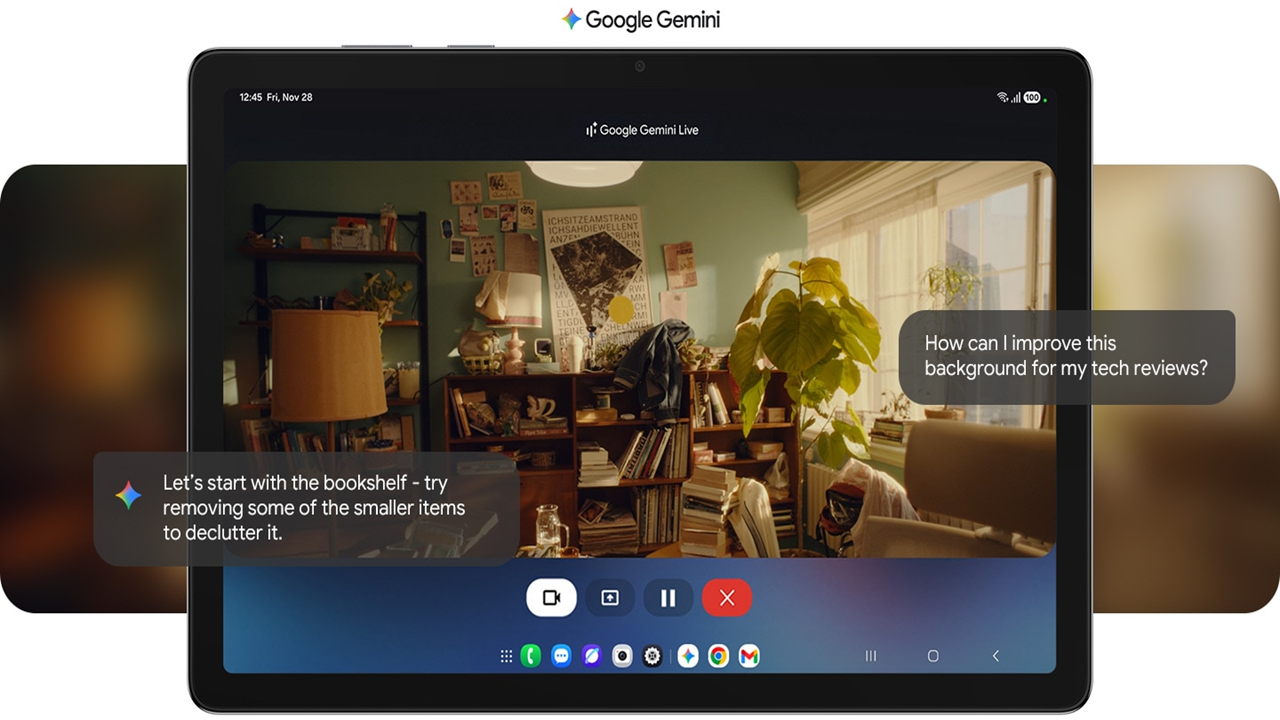Tap the battery indicator in status bar

pyautogui.click(x=1032, y=98)
